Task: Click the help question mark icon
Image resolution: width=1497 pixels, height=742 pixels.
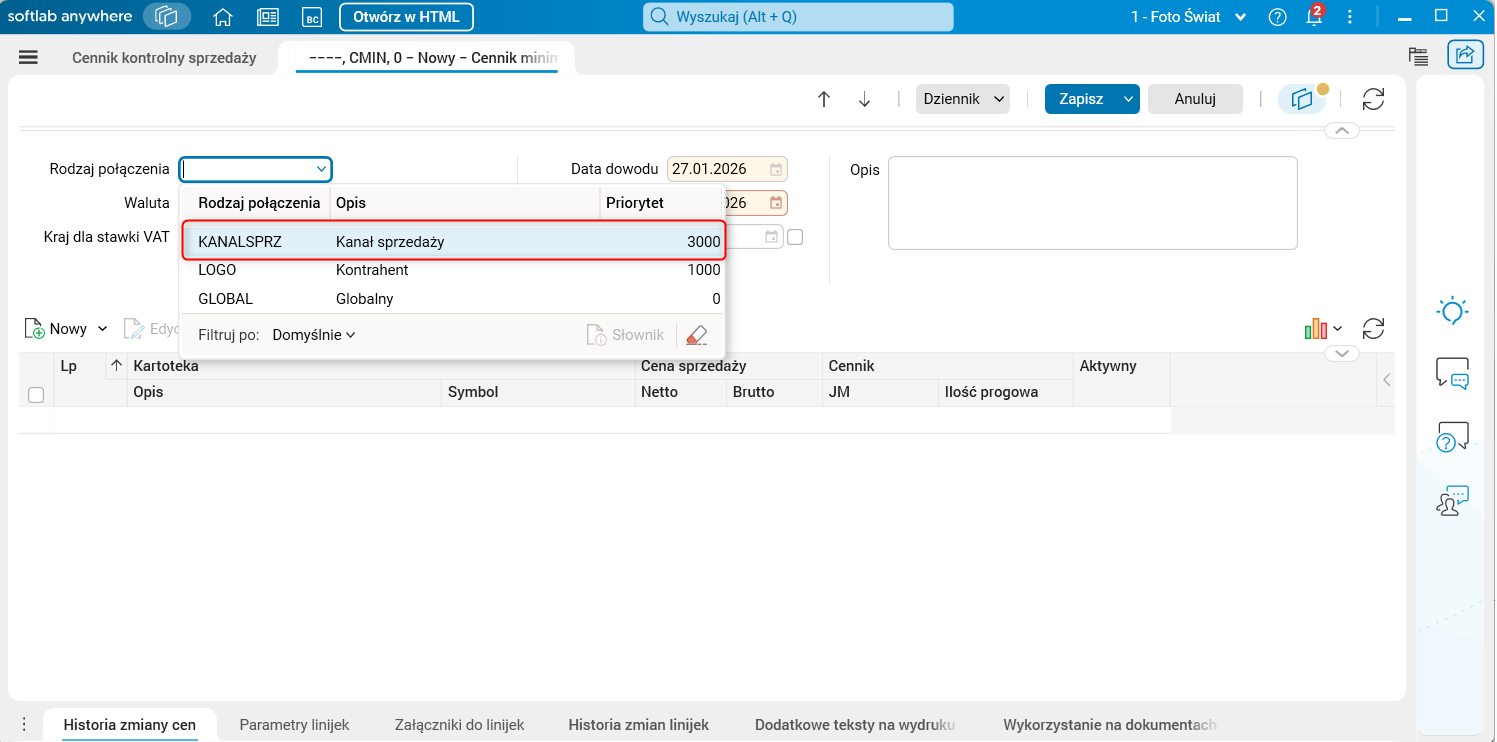Action: pyautogui.click(x=1277, y=17)
